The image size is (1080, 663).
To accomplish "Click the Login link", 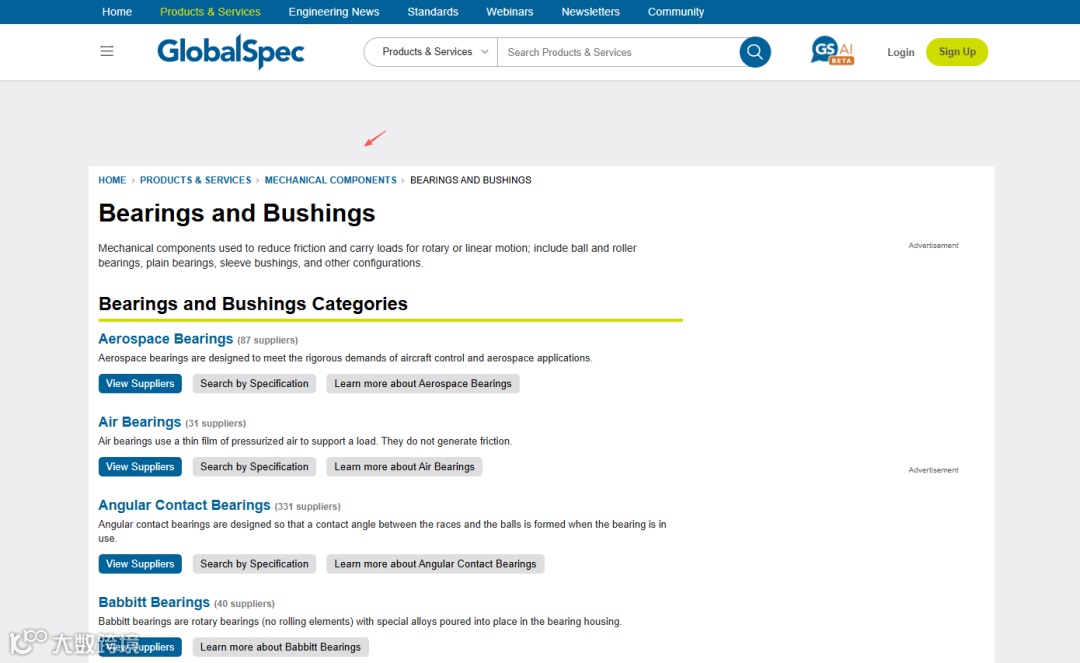I will (900, 52).
